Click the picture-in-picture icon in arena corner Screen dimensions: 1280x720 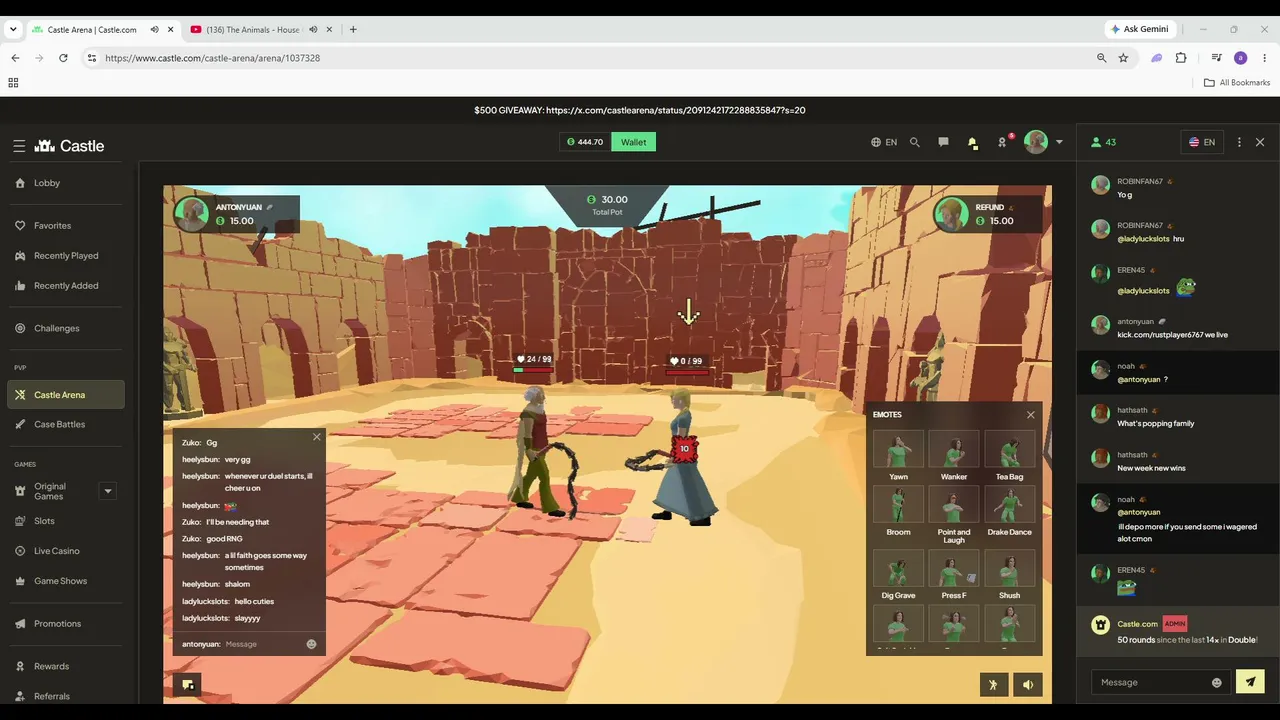pyautogui.click(x=188, y=684)
